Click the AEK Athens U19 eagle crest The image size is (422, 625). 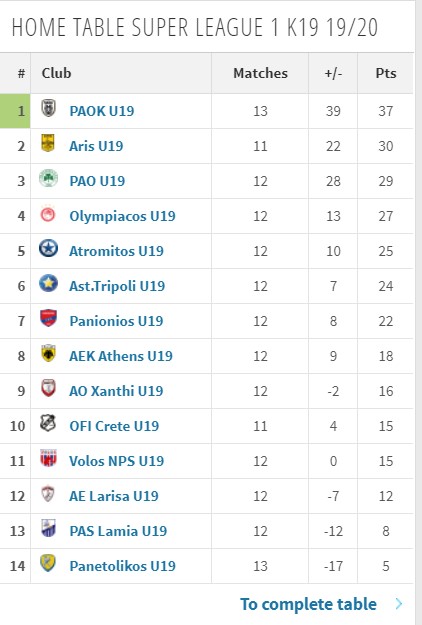(x=48, y=354)
